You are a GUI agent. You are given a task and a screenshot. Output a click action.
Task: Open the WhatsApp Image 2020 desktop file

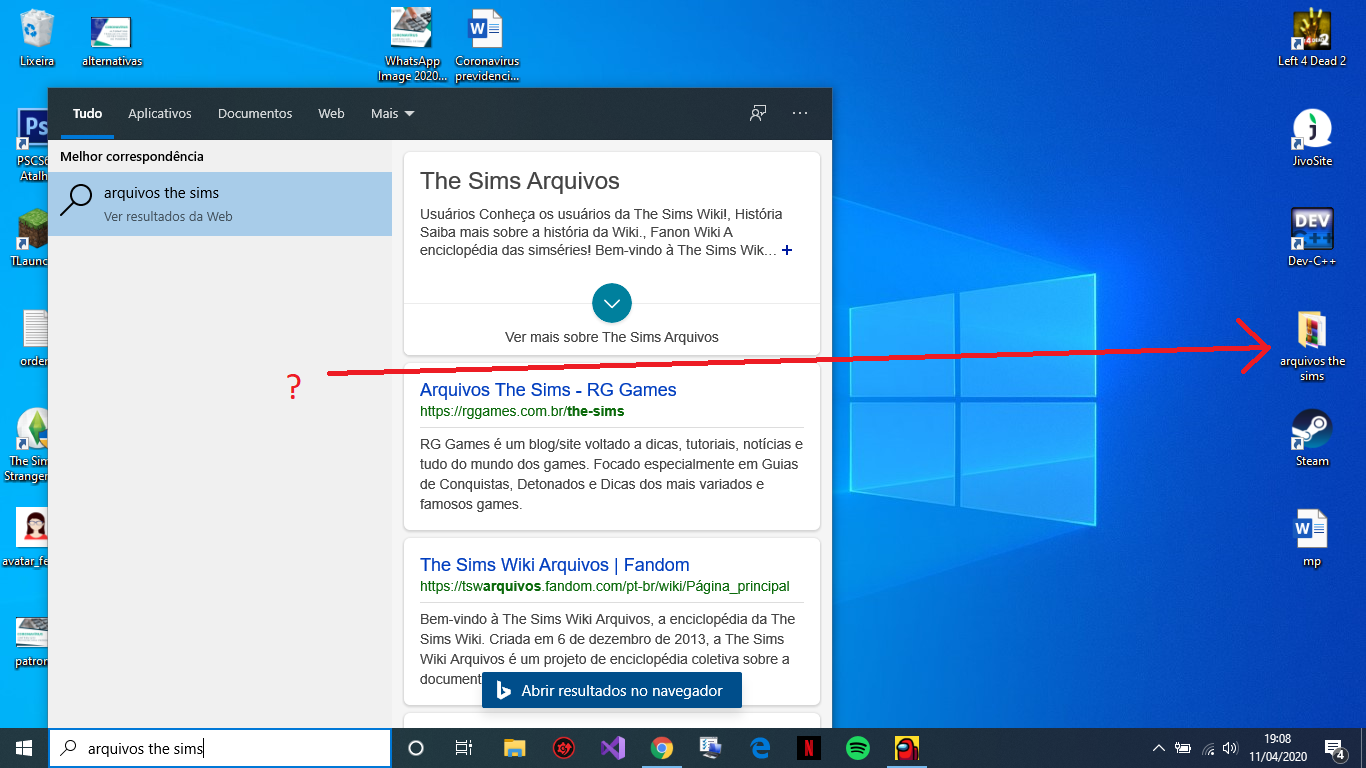coord(411,44)
